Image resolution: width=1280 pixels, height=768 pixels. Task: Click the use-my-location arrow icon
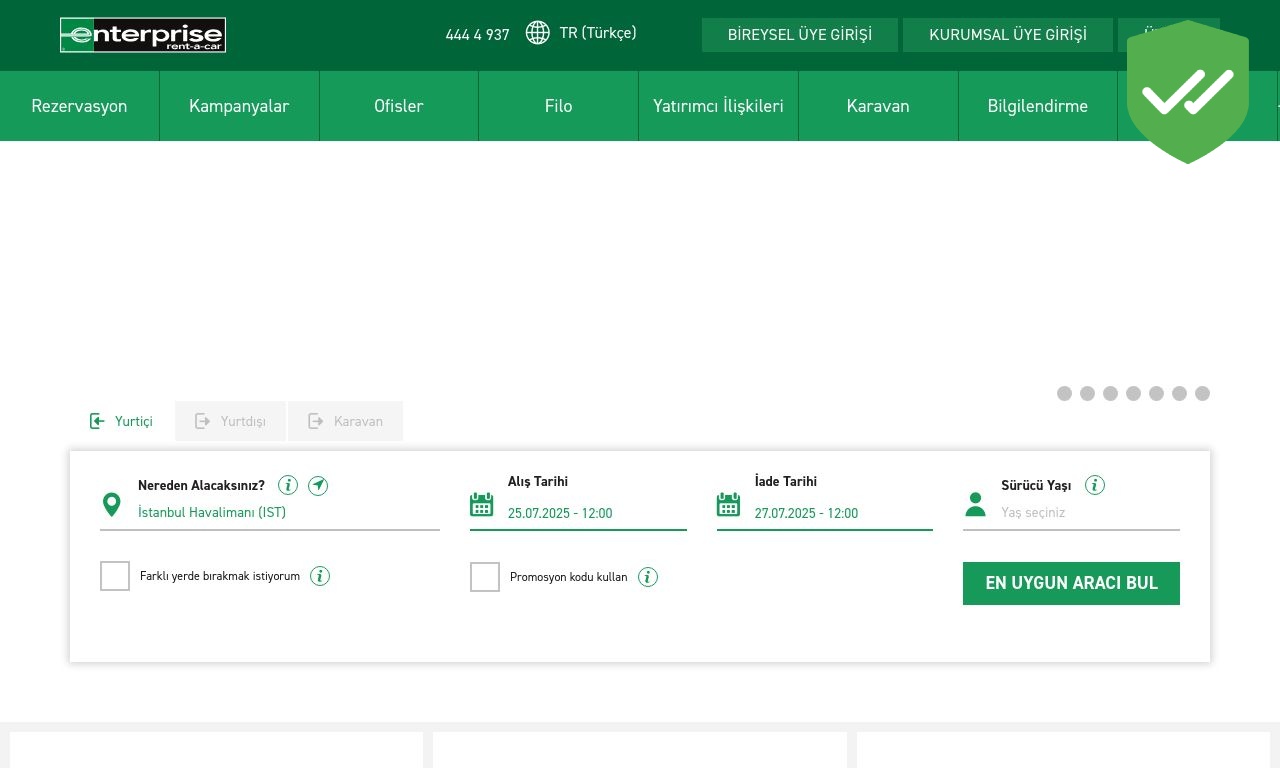pos(318,486)
